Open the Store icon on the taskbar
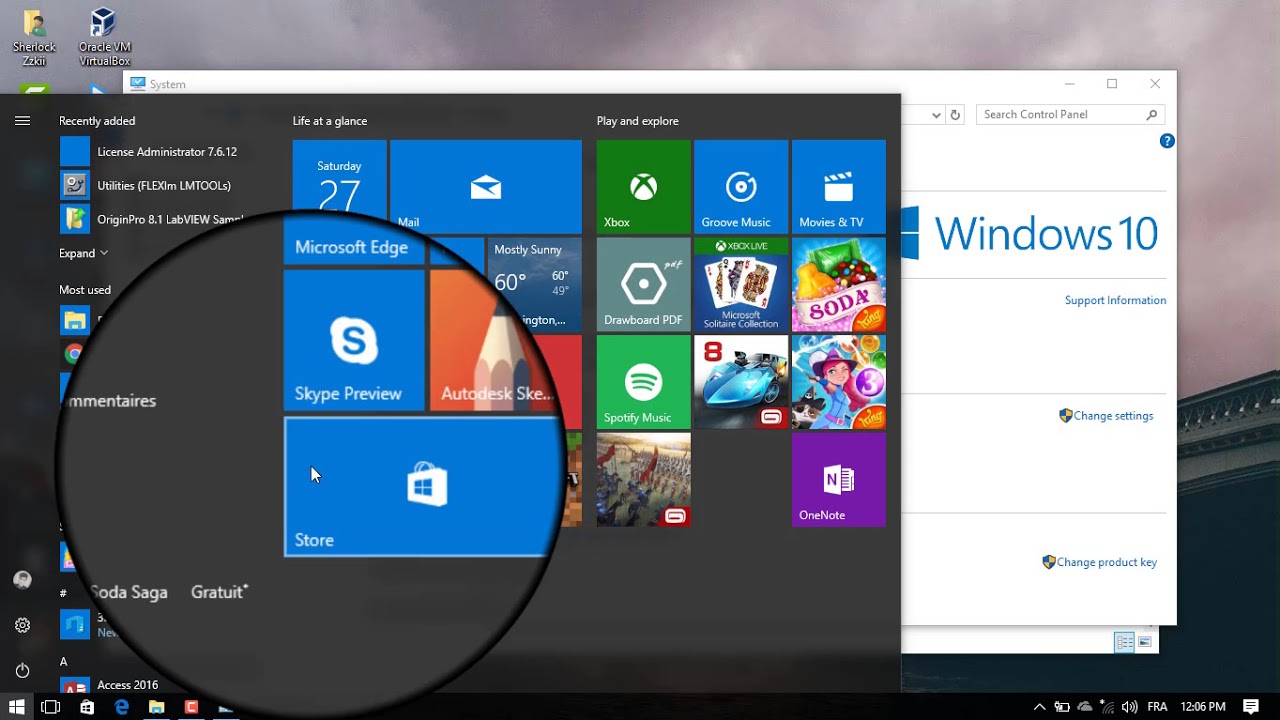The image size is (1280, 720). pyautogui.click(x=87, y=707)
